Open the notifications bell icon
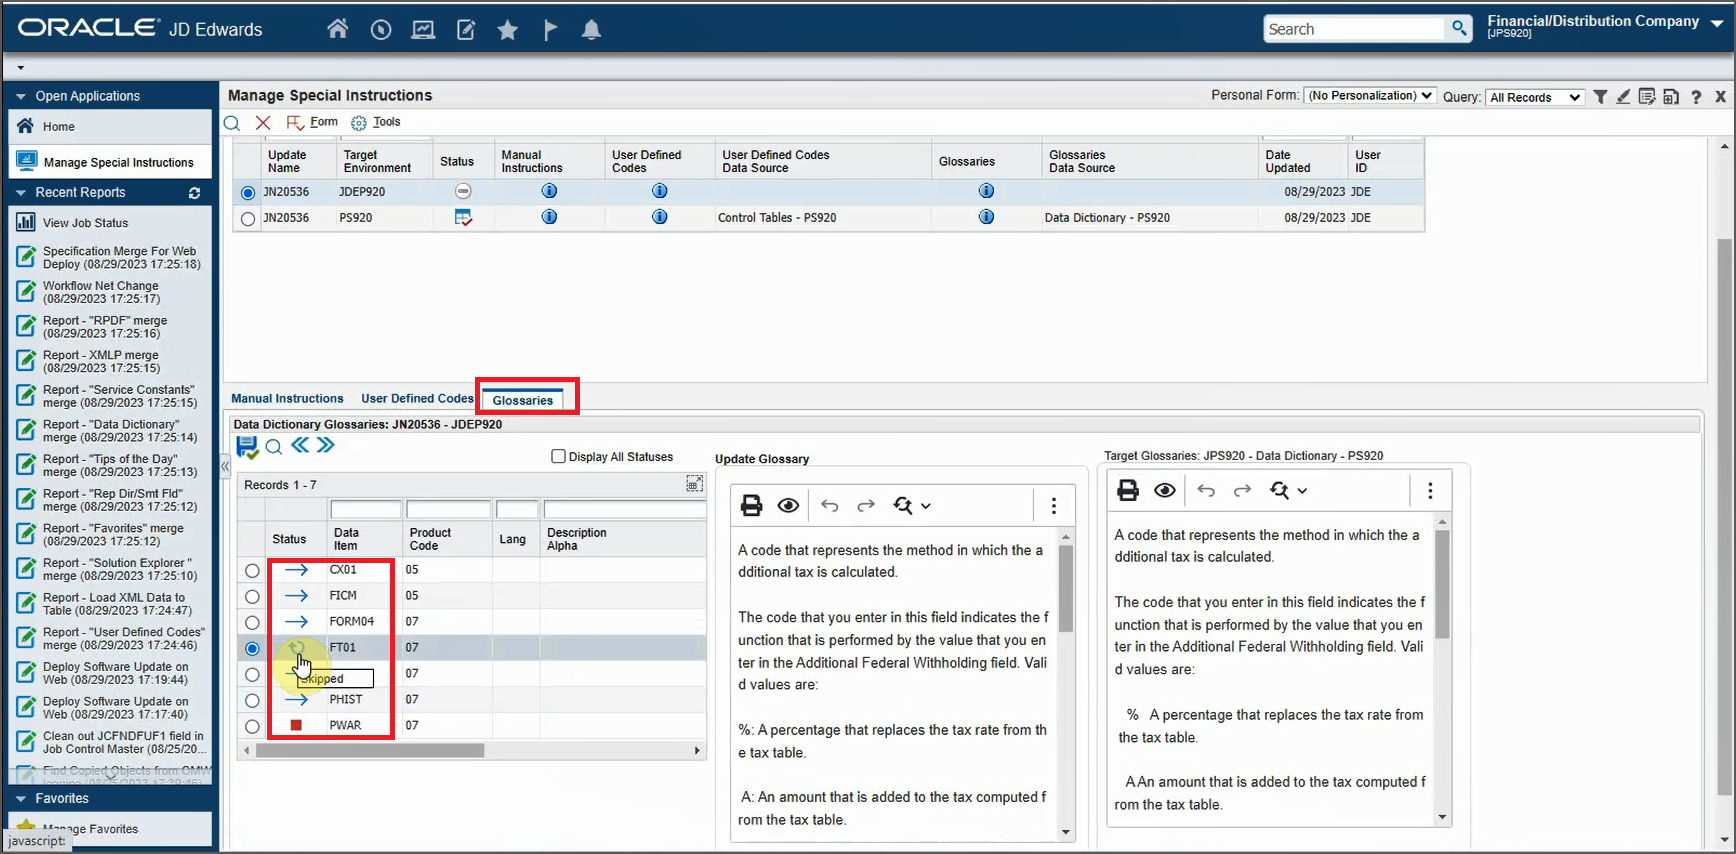 pos(592,30)
